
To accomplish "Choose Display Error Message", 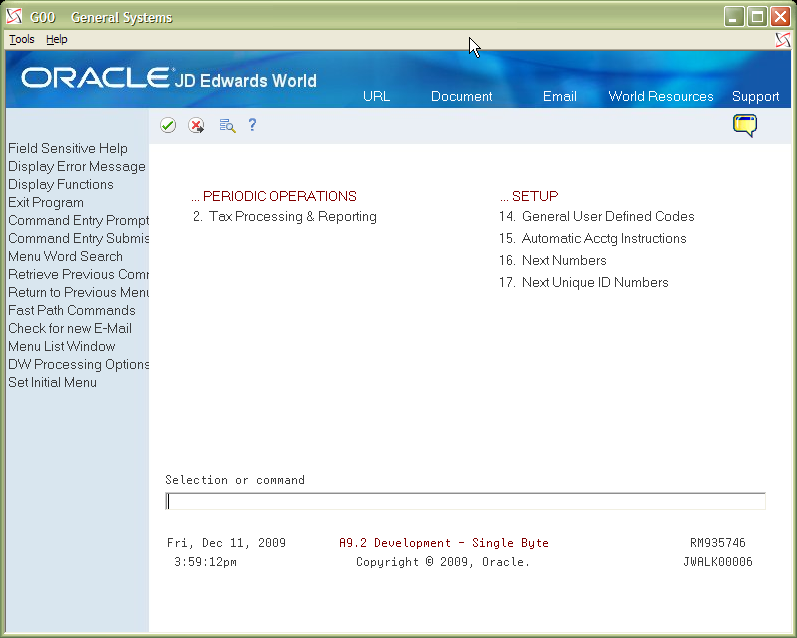I will click(77, 166).
